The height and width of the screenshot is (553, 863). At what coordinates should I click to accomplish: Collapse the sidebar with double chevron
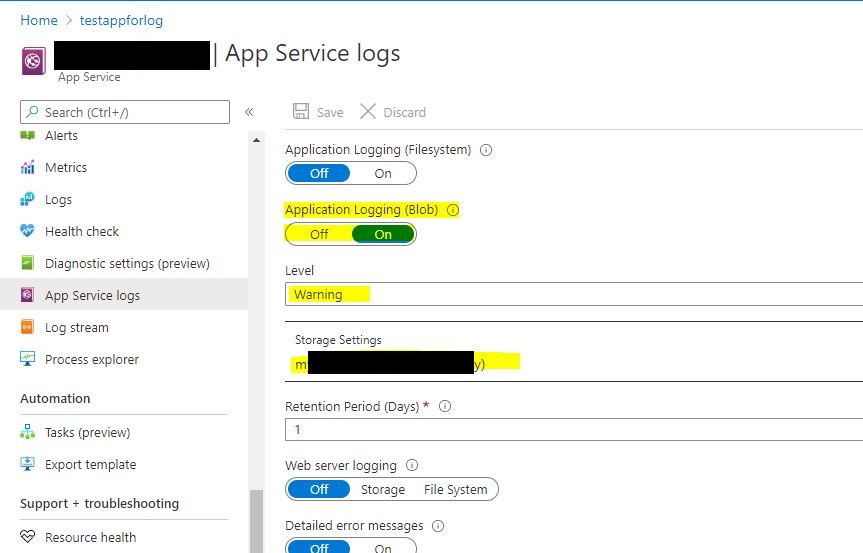tap(249, 112)
